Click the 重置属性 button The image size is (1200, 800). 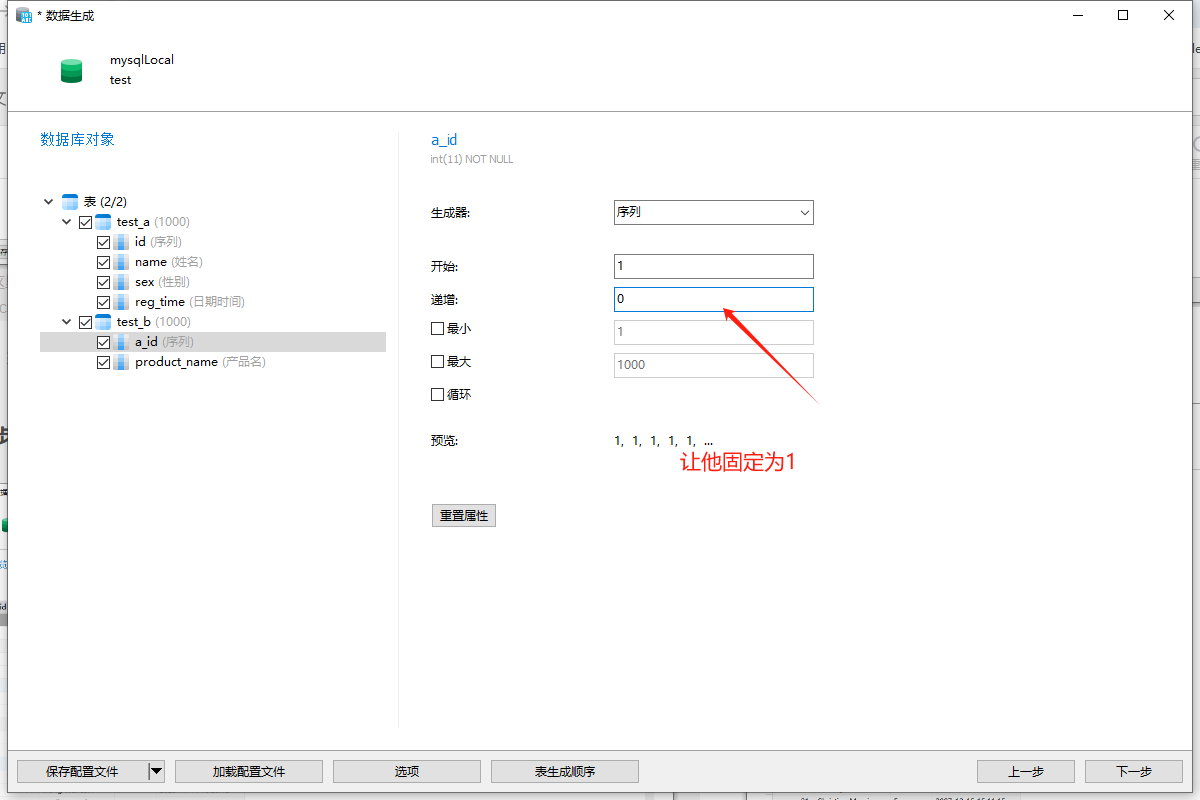click(x=464, y=516)
